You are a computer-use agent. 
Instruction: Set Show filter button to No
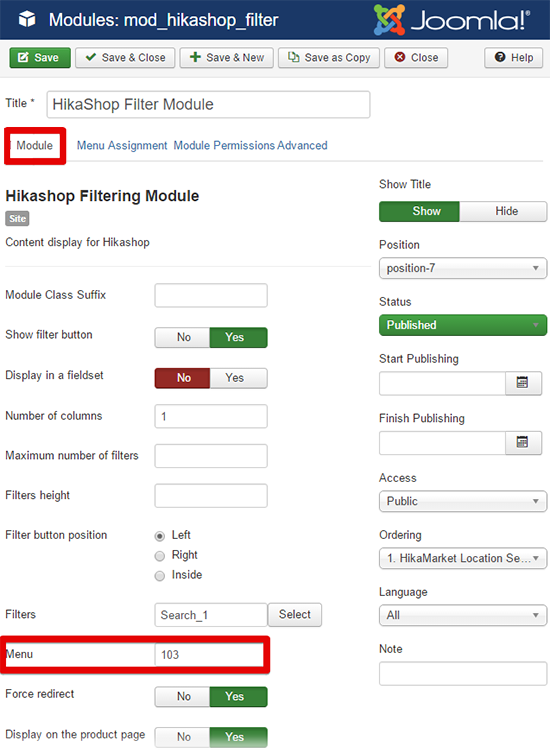pos(183,338)
